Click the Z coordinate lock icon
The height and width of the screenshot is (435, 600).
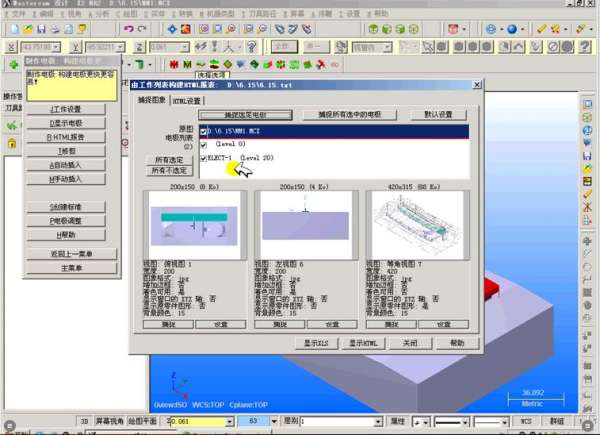140,47
